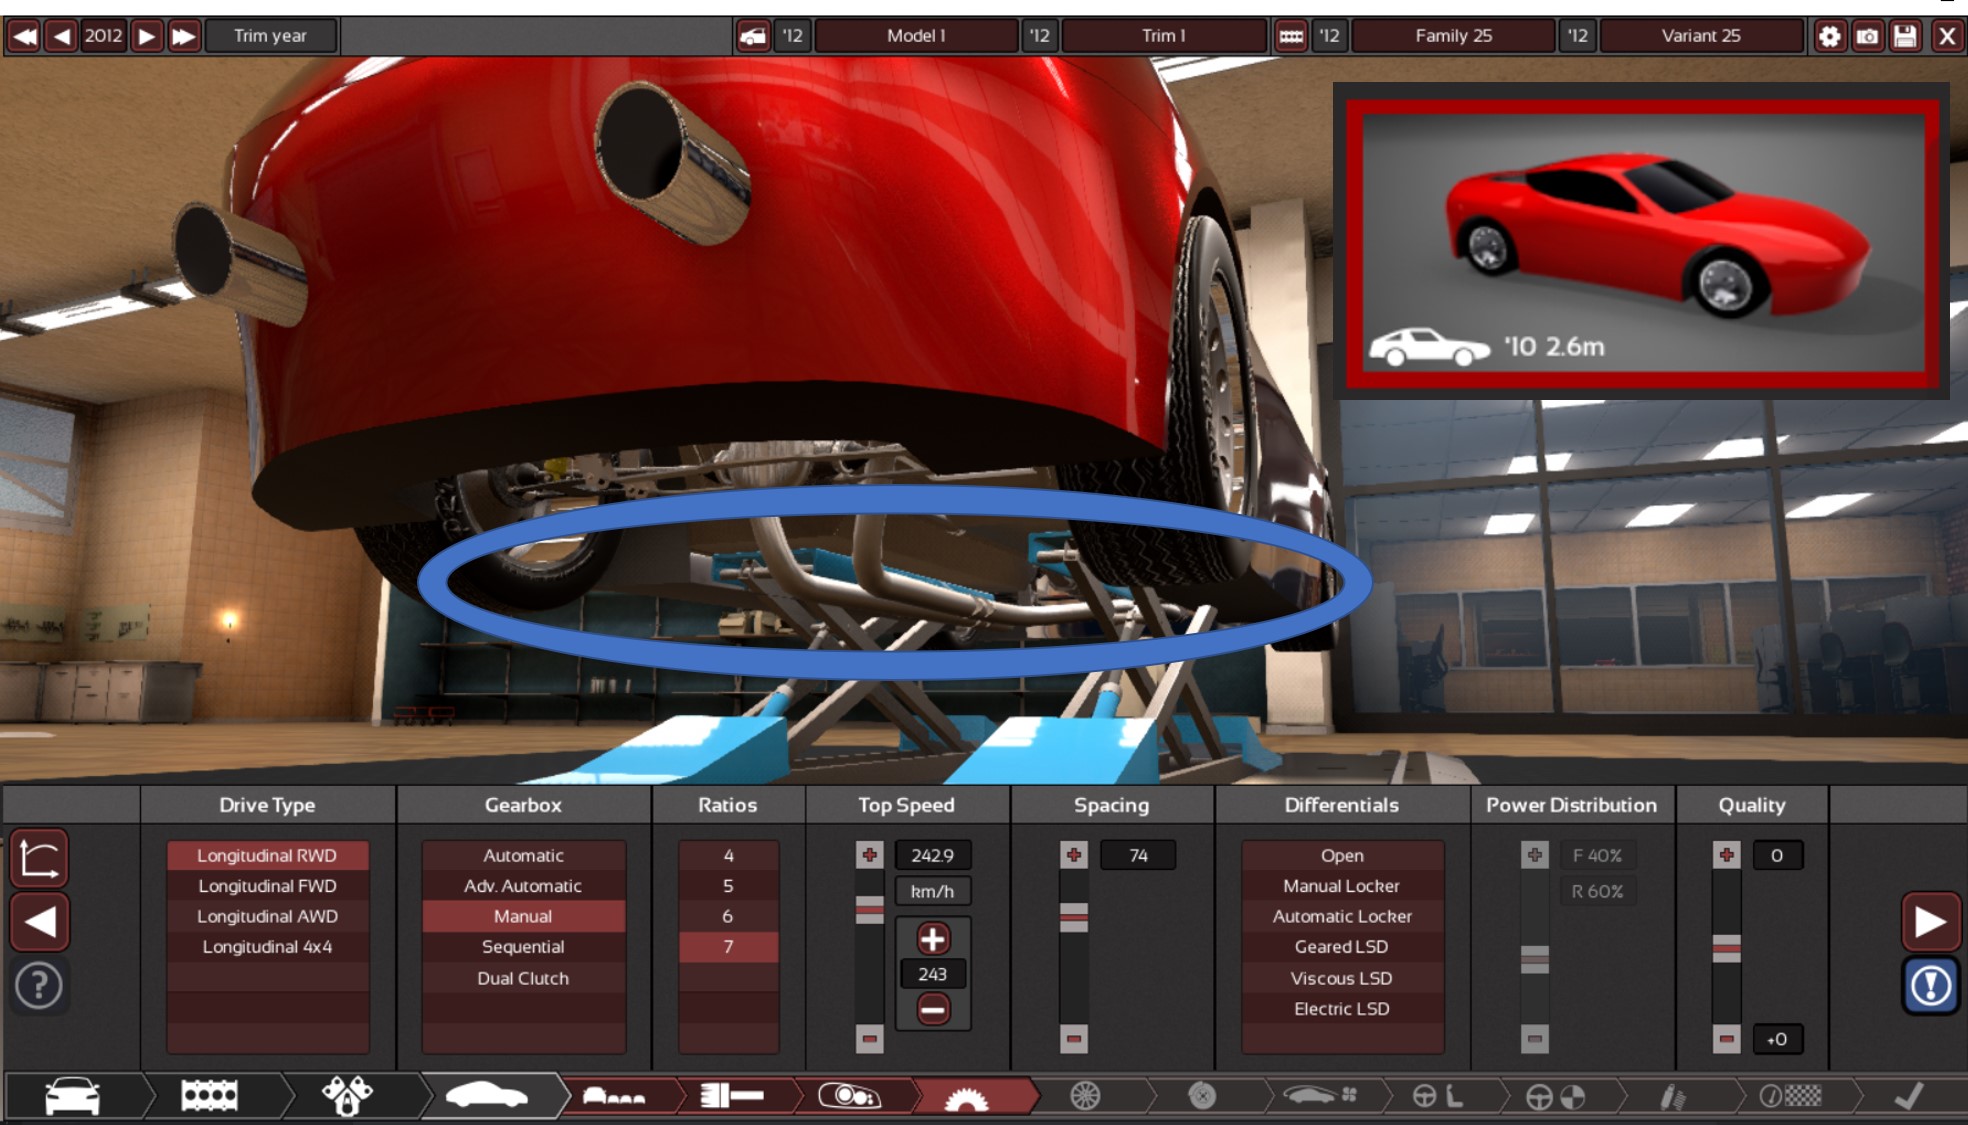Select Geared LSD differential
The image size is (1968, 1125).
pyautogui.click(x=1341, y=946)
